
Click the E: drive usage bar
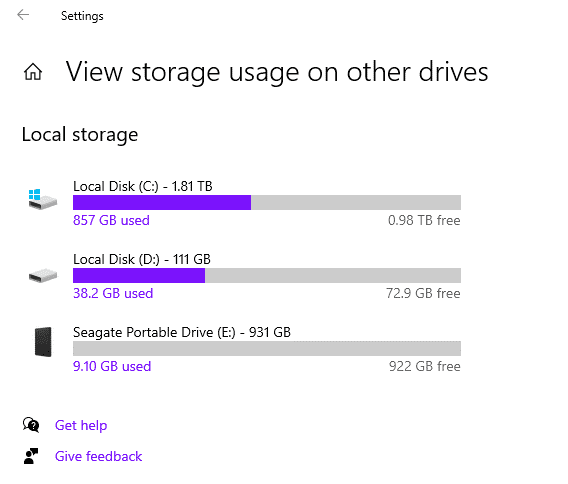pyautogui.click(x=267, y=349)
